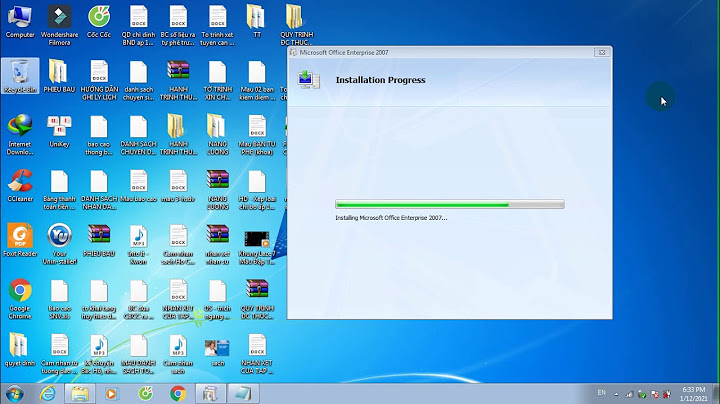Image resolution: width=720 pixels, height=404 pixels.
Task: Launch Your Uninstaller shortcut
Action: (59, 244)
